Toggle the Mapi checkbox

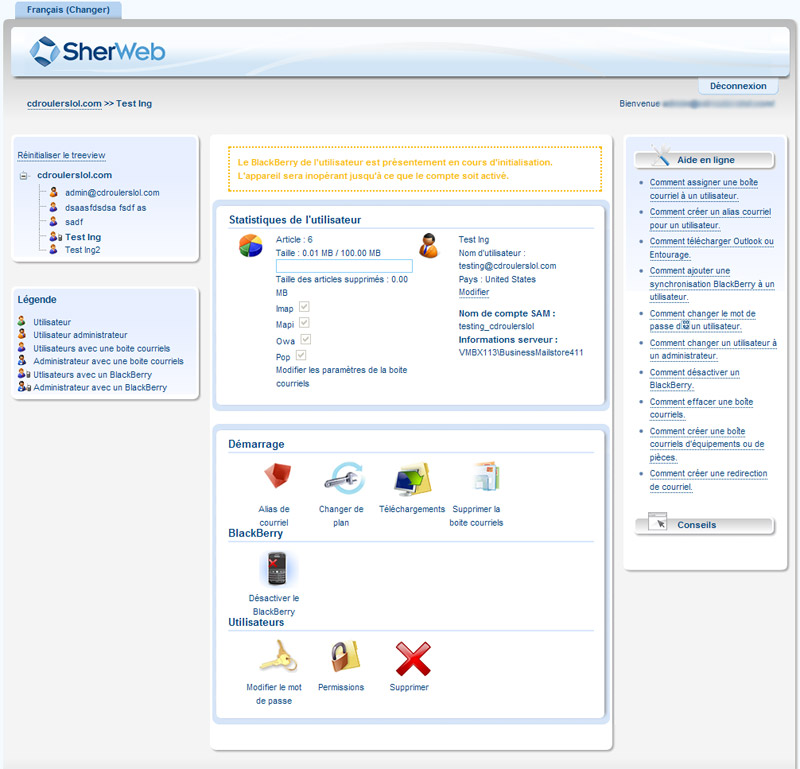304,323
